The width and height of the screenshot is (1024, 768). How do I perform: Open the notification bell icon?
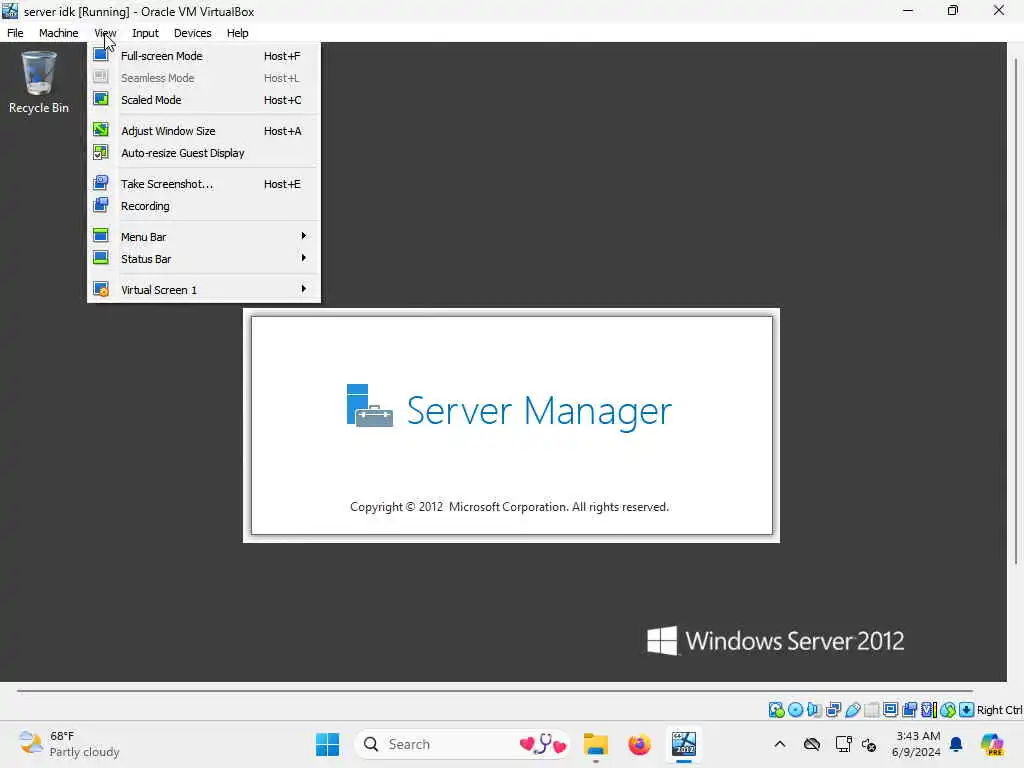[956, 744]
